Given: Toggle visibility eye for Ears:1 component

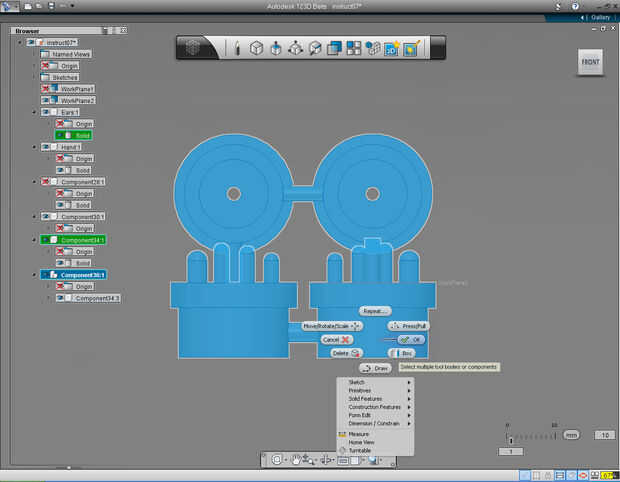Looking at the screenshot, I should click(46, 112).
